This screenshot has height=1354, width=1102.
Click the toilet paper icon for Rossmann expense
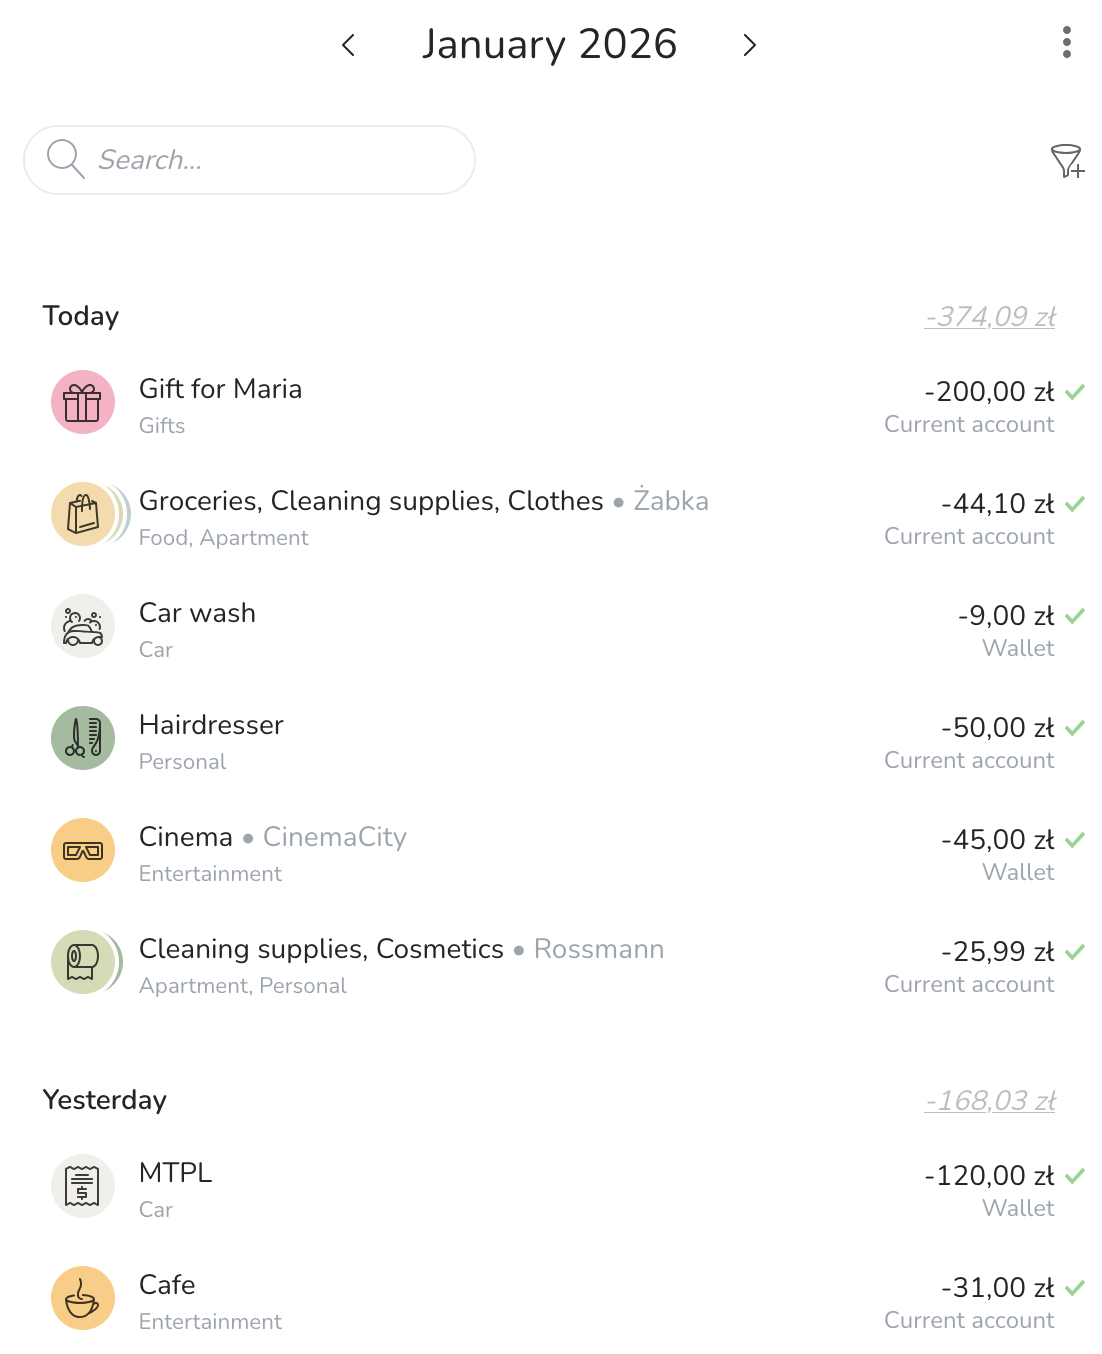[82, 962]
